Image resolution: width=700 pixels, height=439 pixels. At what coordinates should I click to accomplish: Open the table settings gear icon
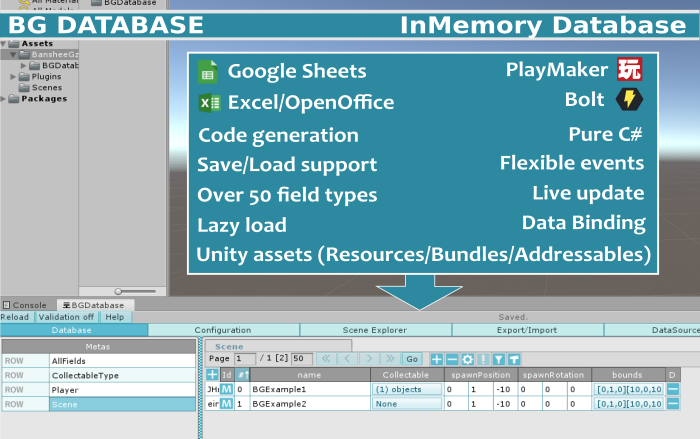467,358
